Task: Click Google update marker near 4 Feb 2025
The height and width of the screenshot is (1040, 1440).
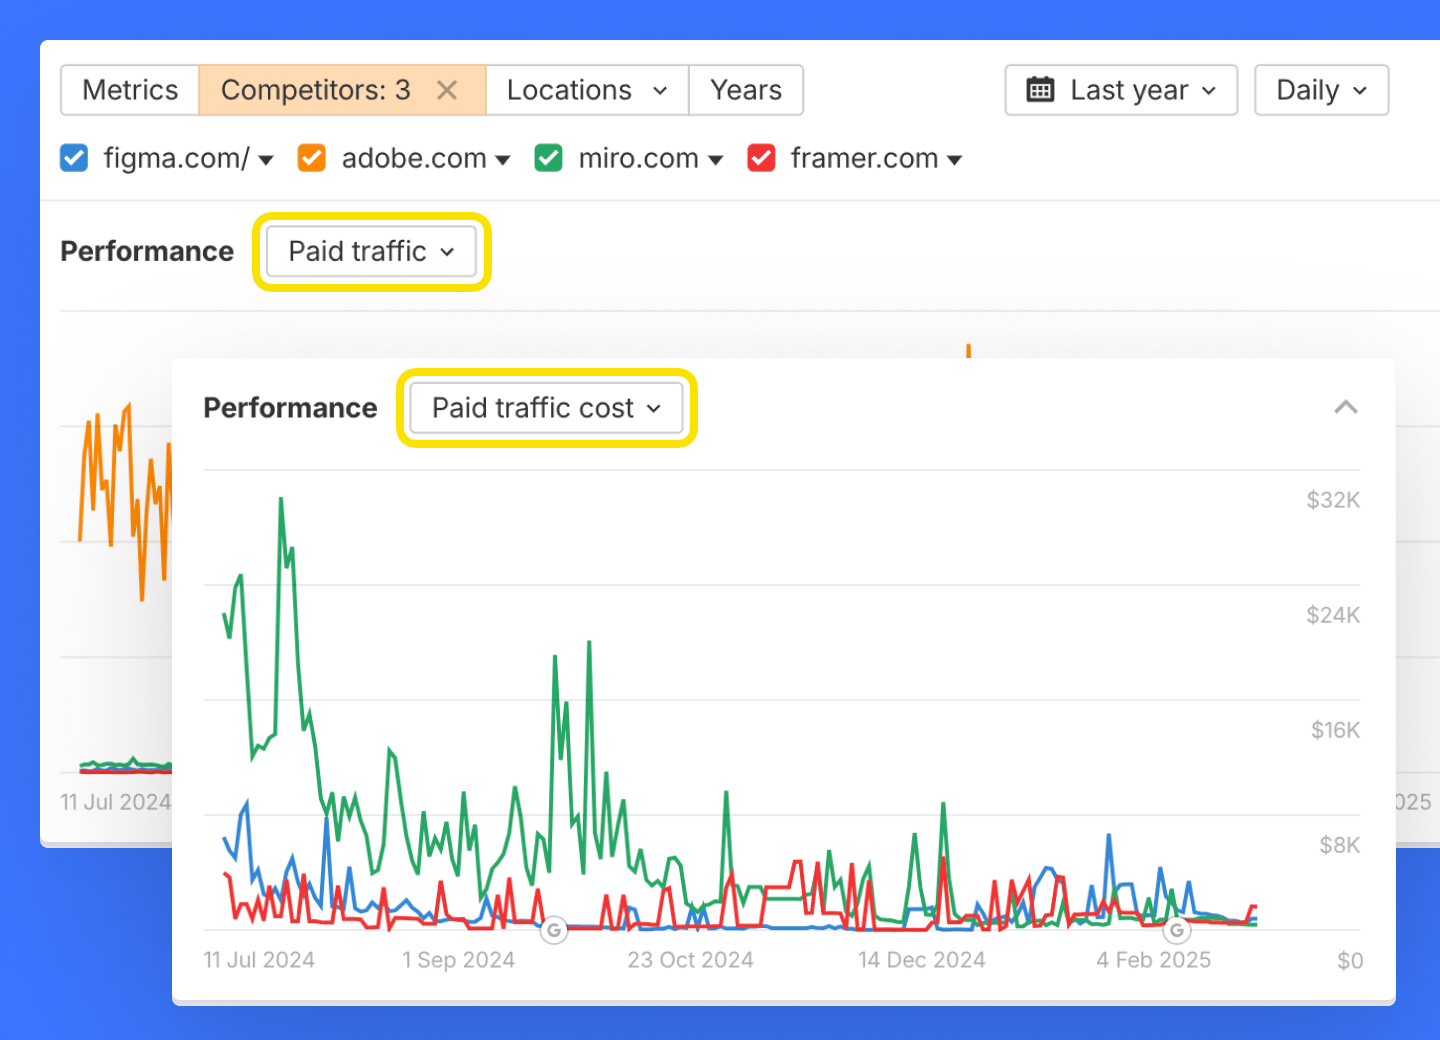Action: [x=1177, y=930]
